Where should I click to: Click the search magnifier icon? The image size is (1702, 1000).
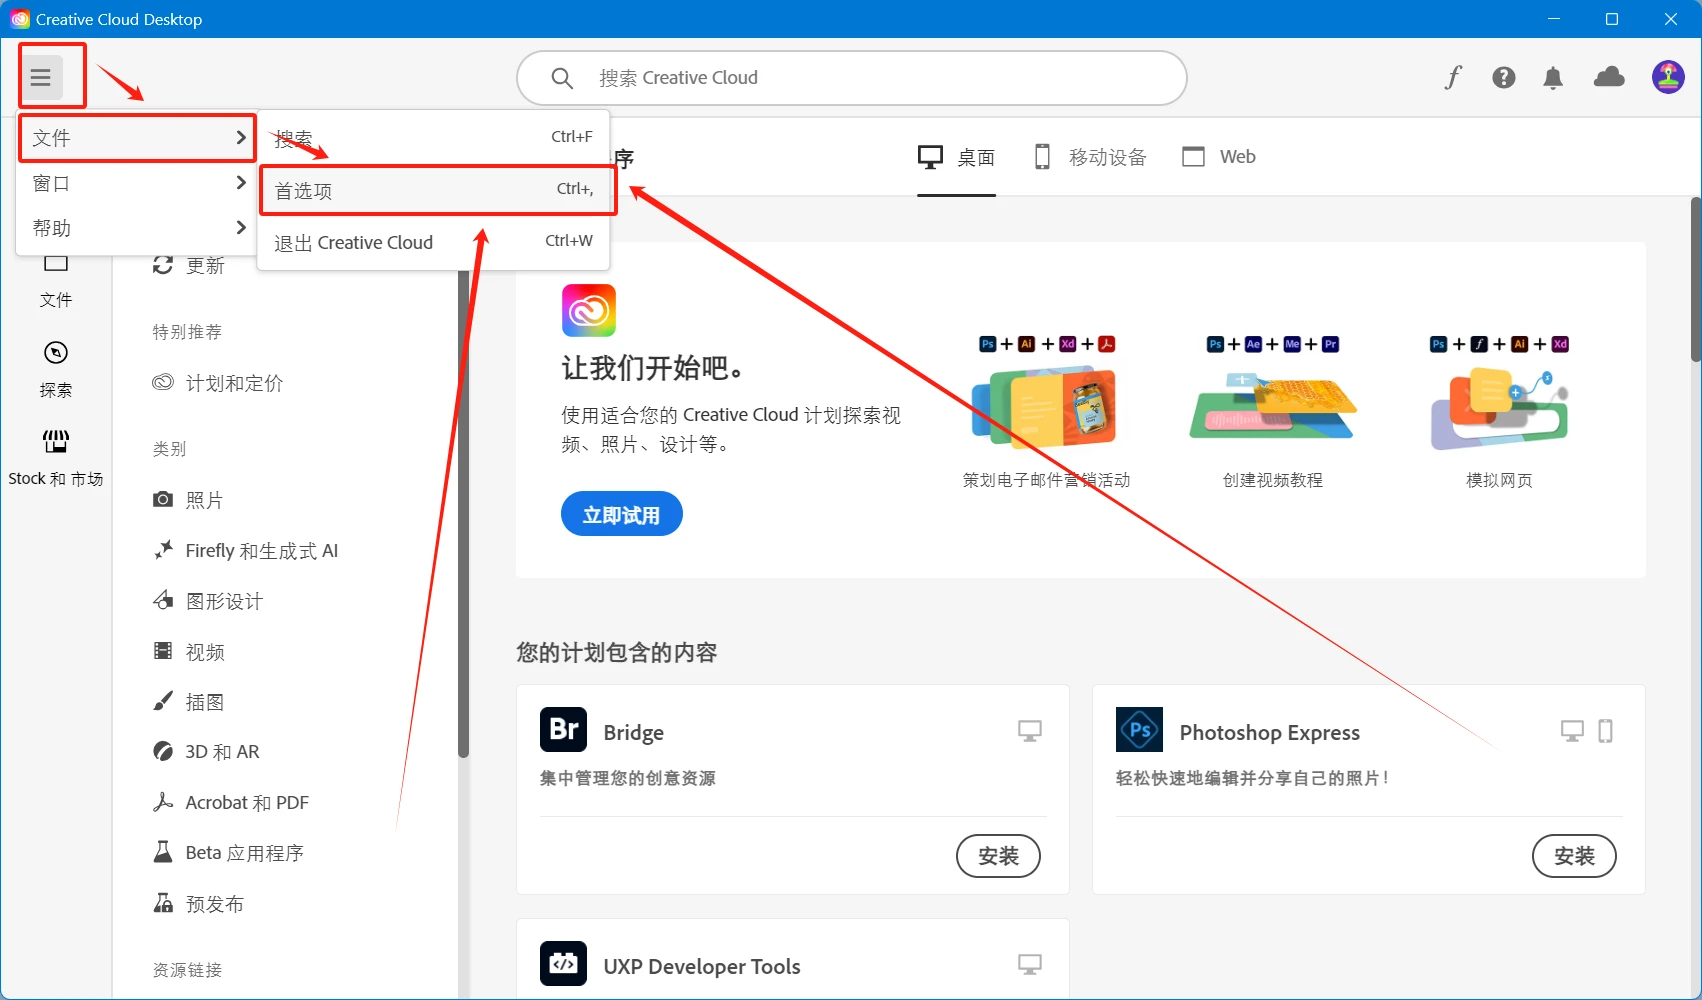(x=562, y=78)
